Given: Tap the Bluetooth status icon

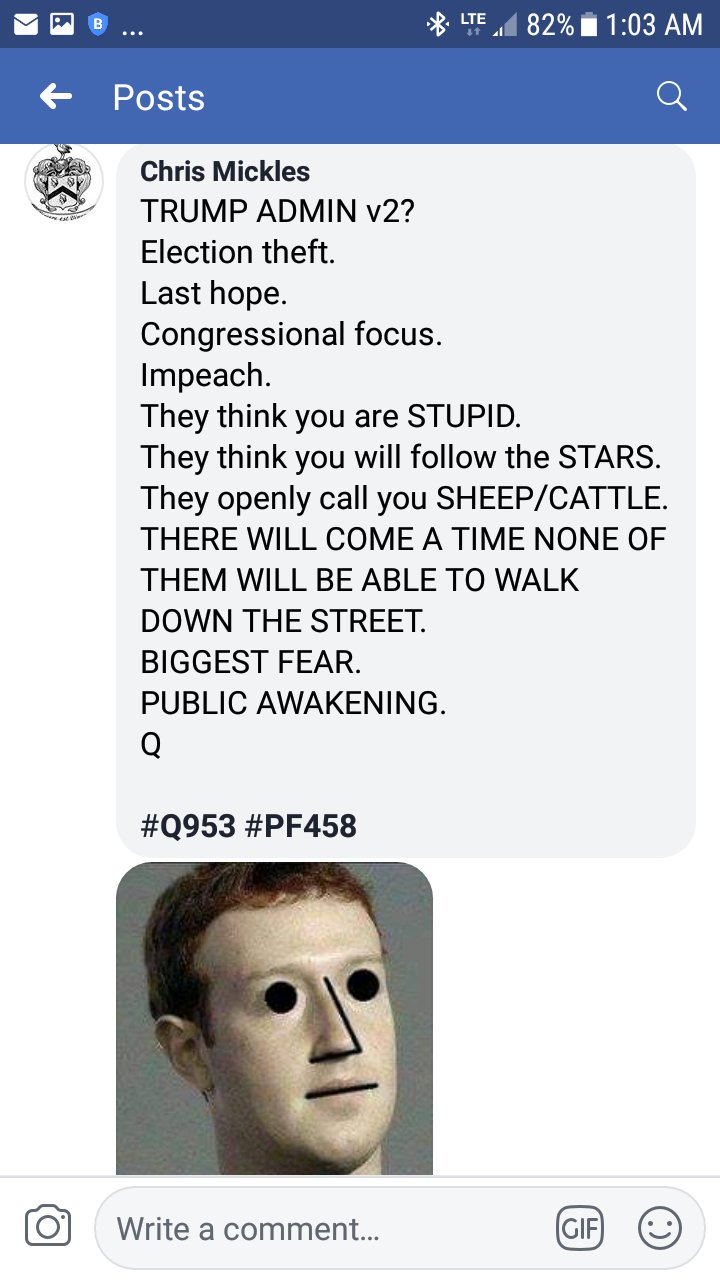Looking at the screenshot, I should click(x=437, y=24).
